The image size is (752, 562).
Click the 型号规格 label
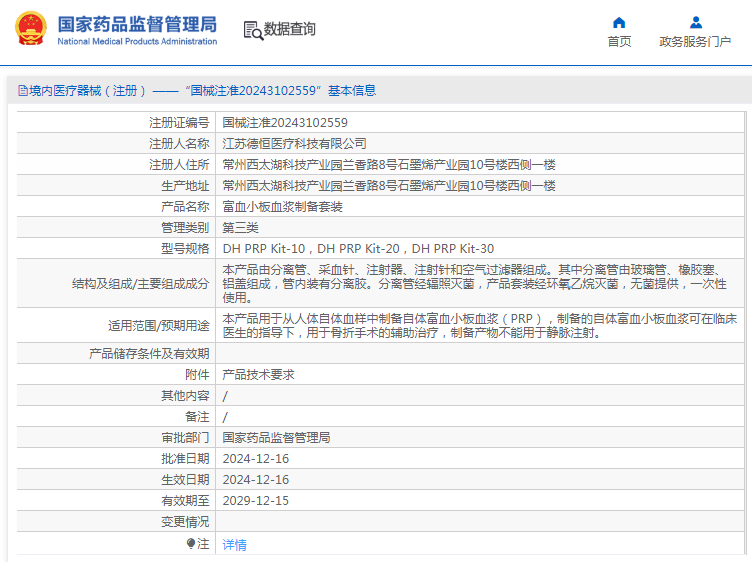tap(185, 249)
